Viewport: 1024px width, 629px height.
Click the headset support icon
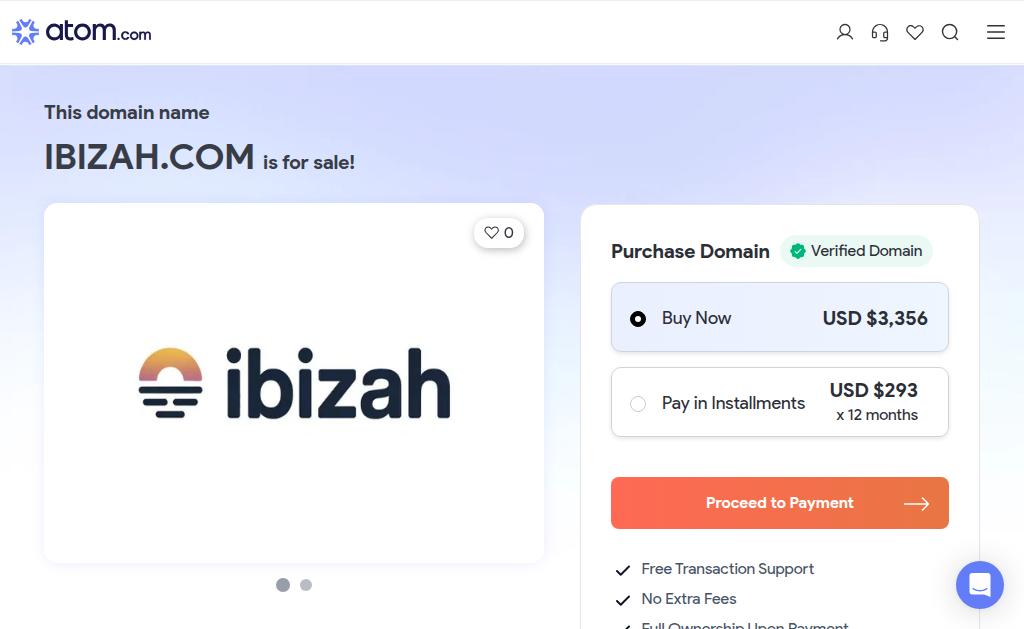[x=880, y=33]
